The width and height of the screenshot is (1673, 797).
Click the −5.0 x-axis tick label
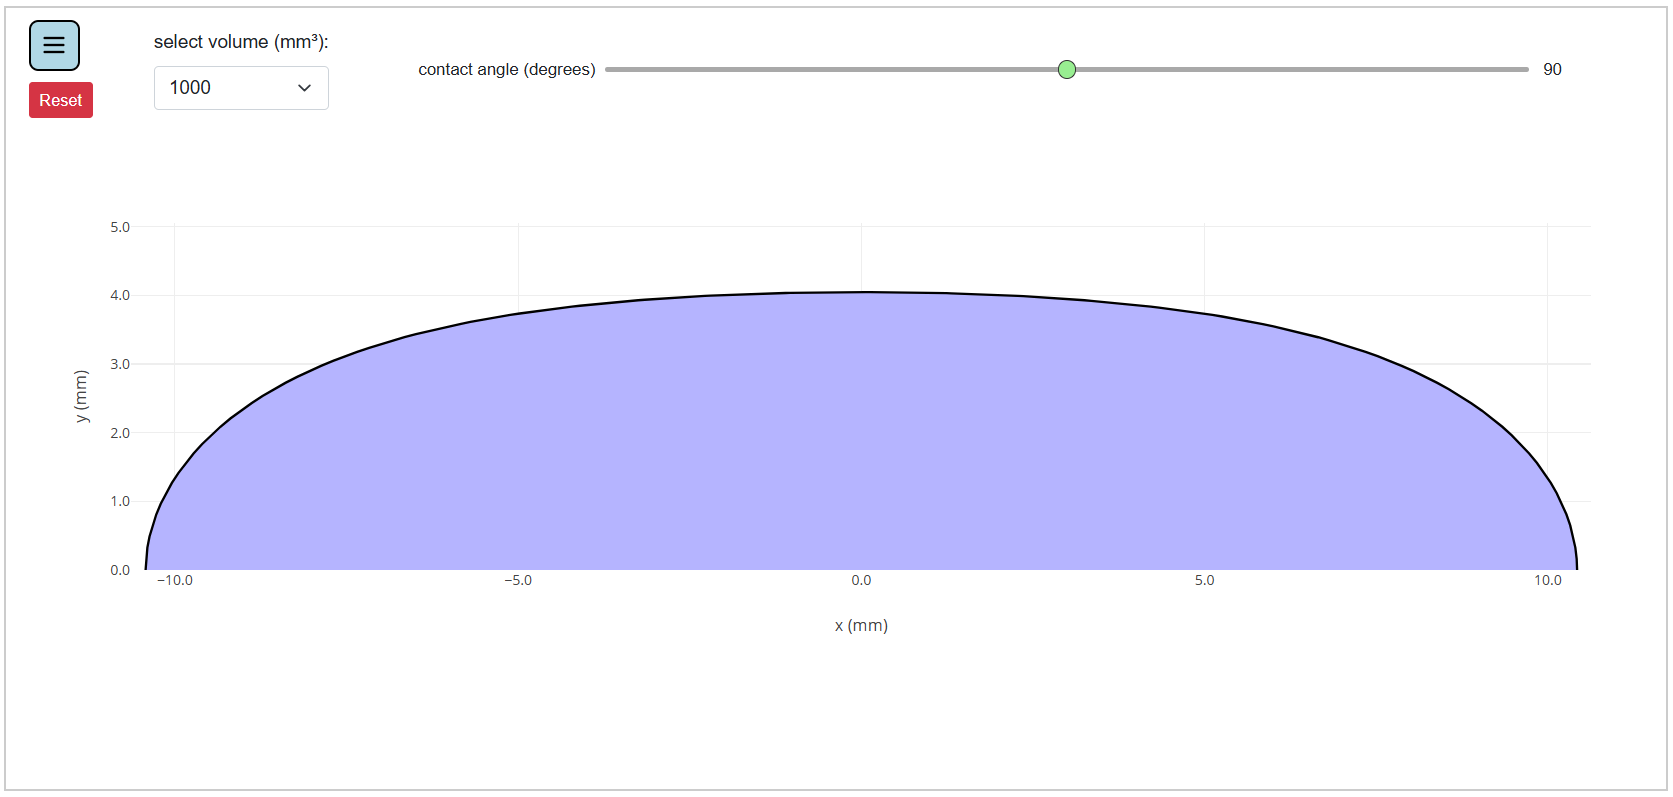click(518, 580)
